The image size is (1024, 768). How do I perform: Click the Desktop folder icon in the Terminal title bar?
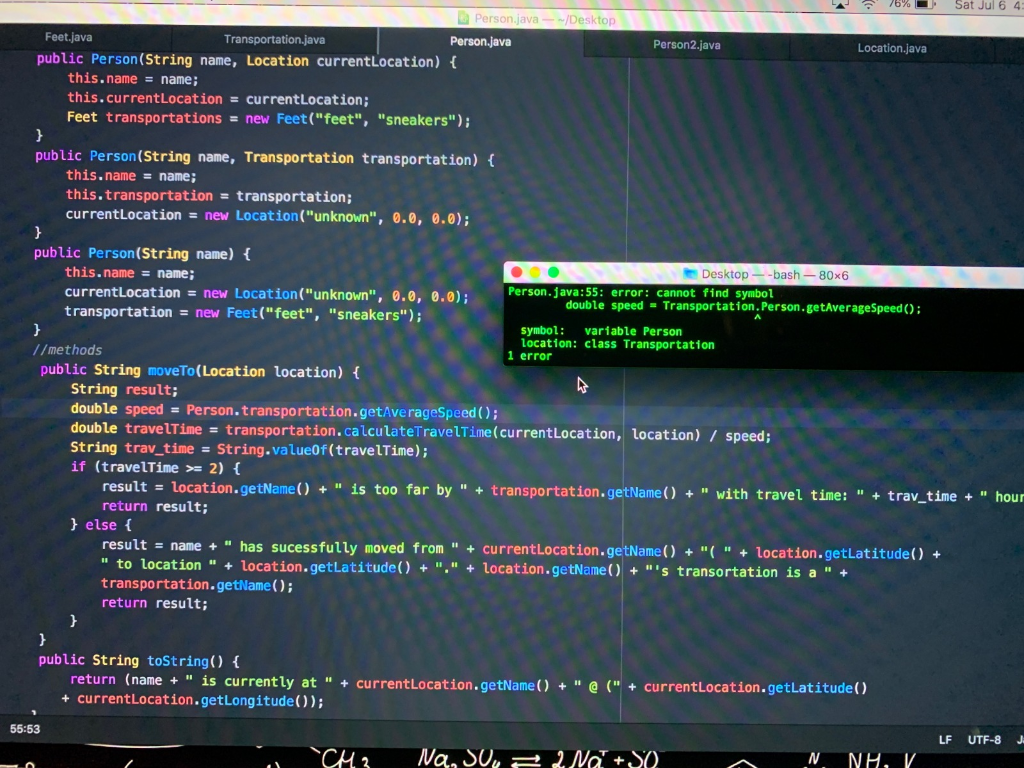pos(688,274)
